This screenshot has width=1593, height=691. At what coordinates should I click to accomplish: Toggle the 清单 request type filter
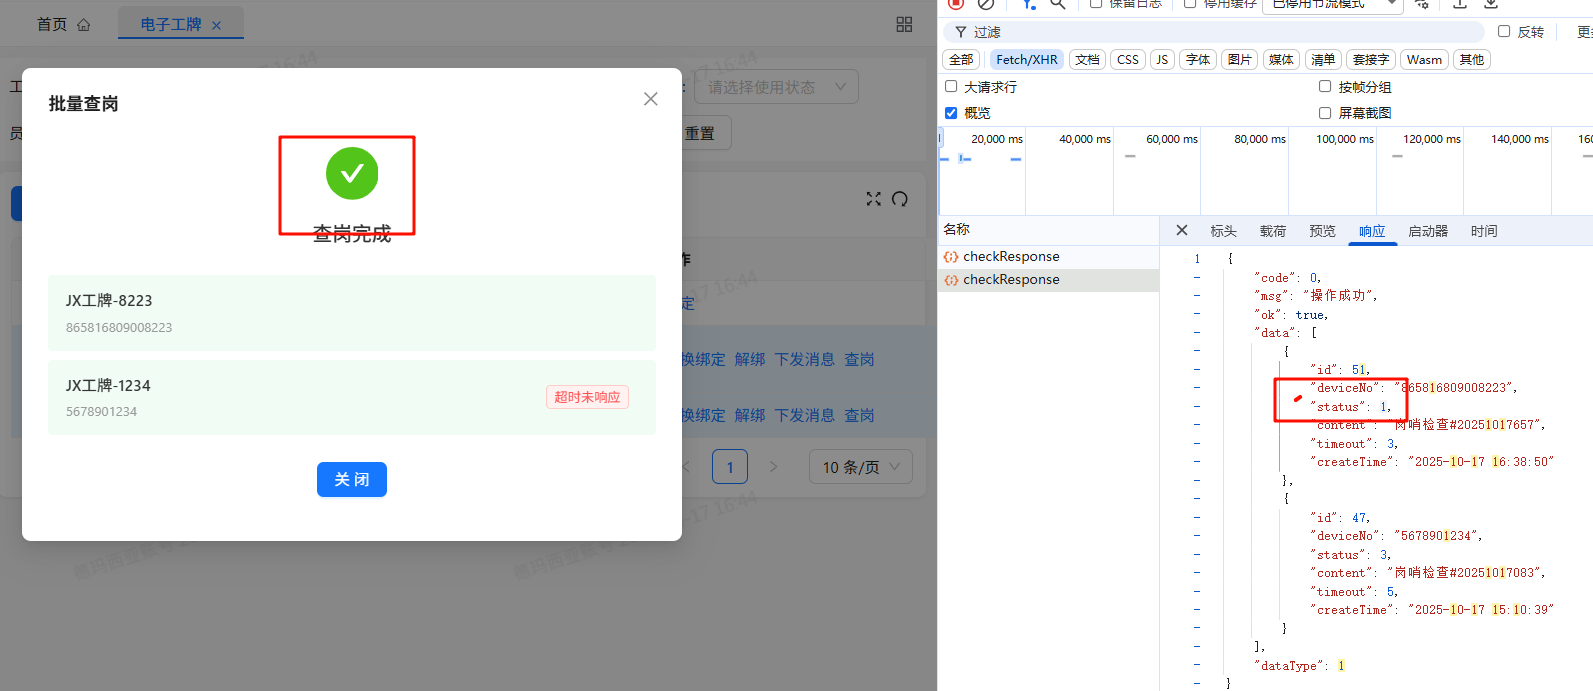[x=1323, y=60]
